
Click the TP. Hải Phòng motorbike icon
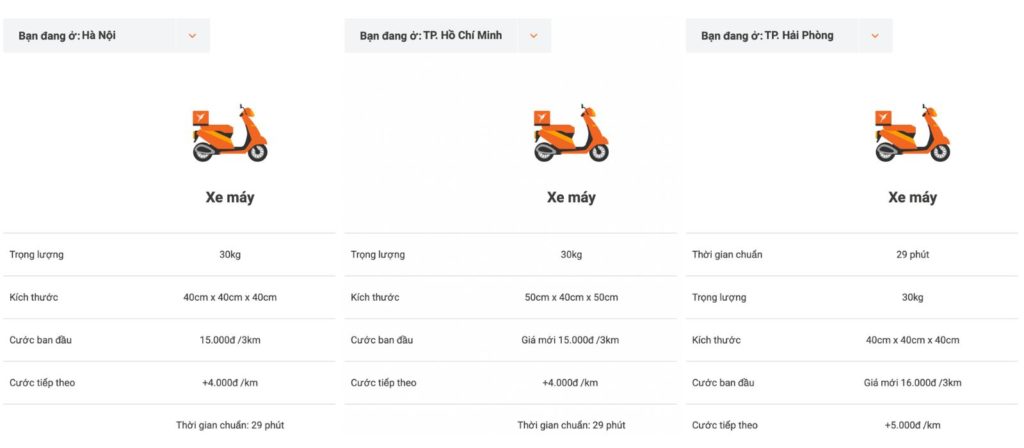[x=912, y=132]
